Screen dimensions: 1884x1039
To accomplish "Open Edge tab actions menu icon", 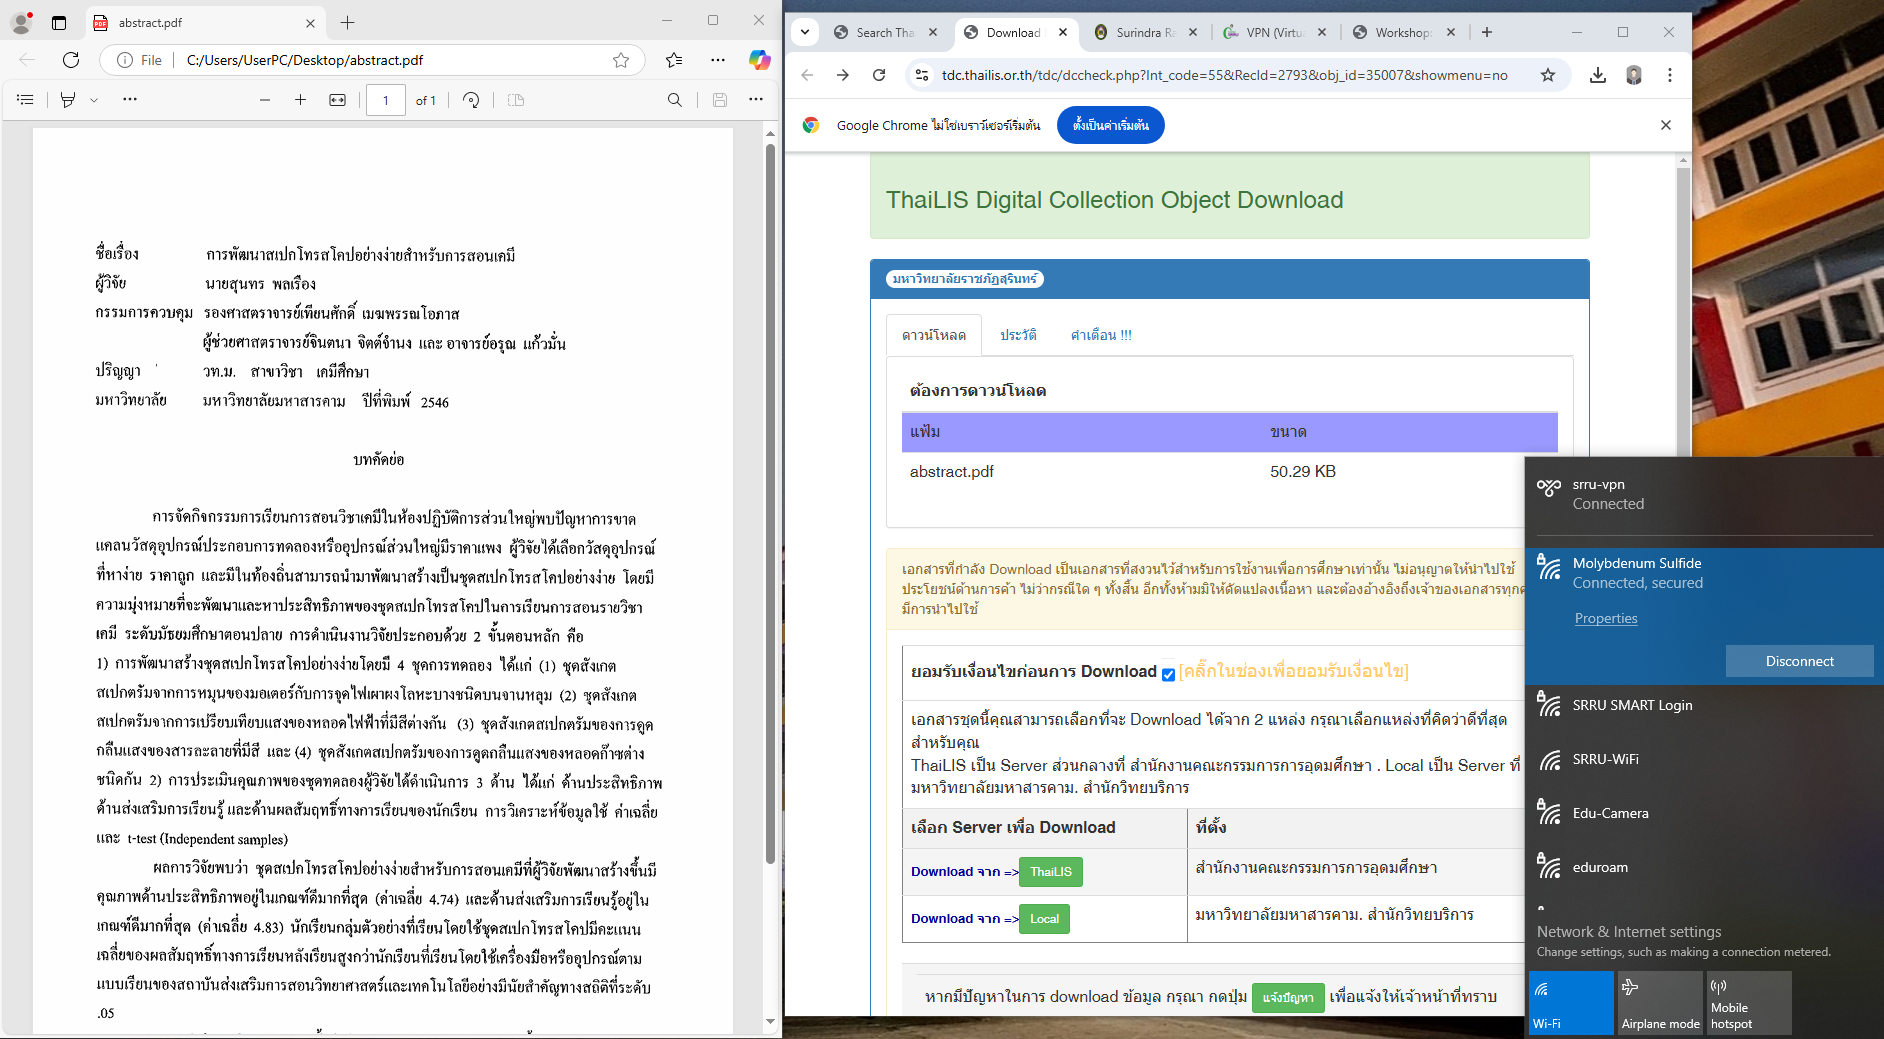I will pos(59,22).
